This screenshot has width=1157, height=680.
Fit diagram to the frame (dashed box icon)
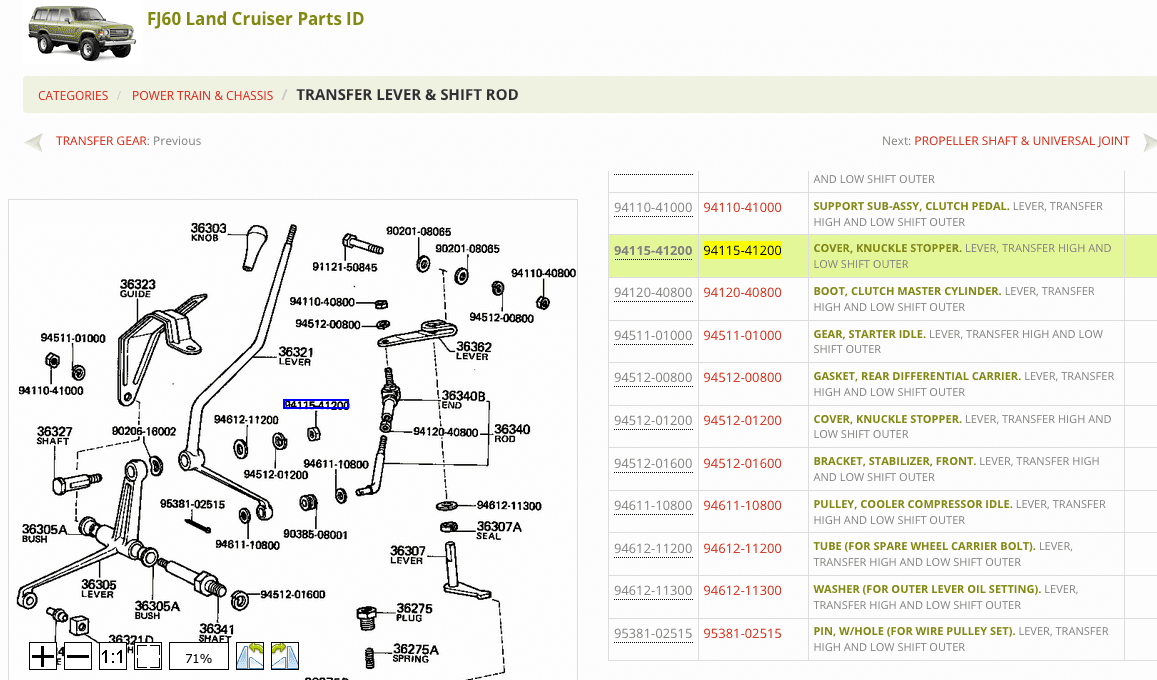[x=148, y=656]
